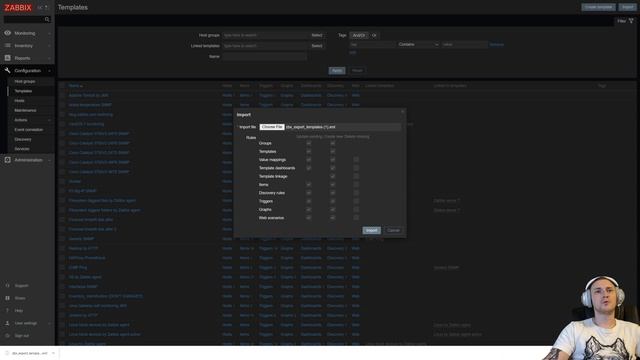Click the Share icon in sidebar
The height and width of the screenshot is (360, 640).
pyautogui.click(x=7, y=298)
